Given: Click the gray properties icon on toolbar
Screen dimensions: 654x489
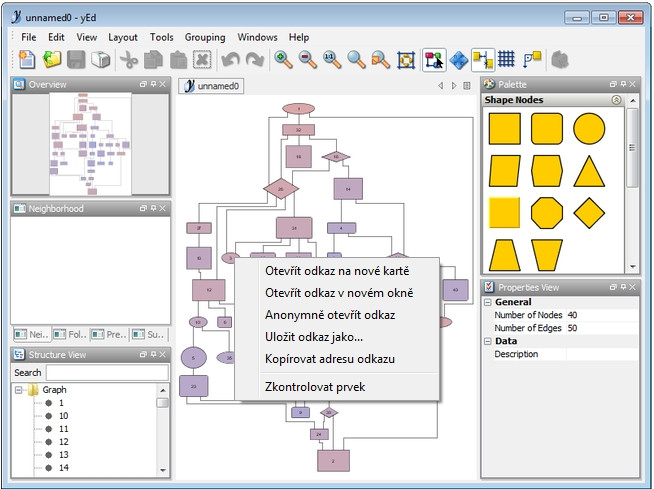Looking at the screenshot, I should pos(560,60).
